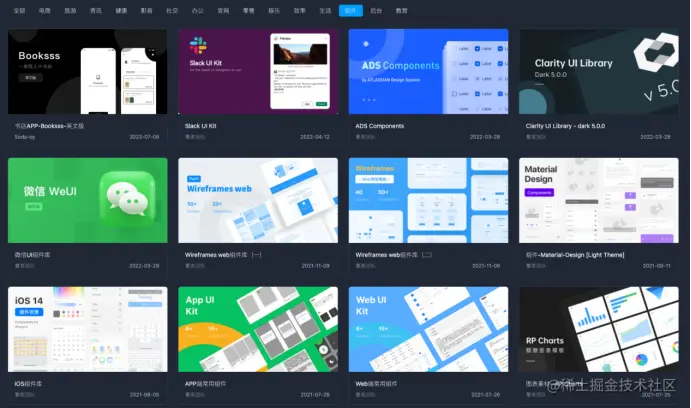Open the Booksss template thumbnail
This screenshot has height=408, width=691.
pyautogui.click(x=88, y=71)
